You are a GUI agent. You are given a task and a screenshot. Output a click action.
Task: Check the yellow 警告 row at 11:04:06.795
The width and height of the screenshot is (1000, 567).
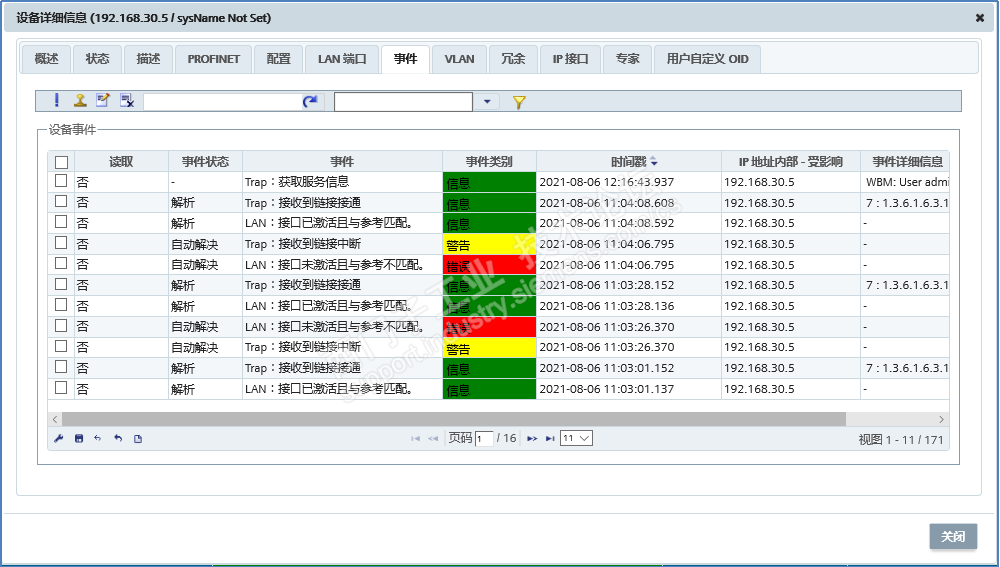coord(61,243)
